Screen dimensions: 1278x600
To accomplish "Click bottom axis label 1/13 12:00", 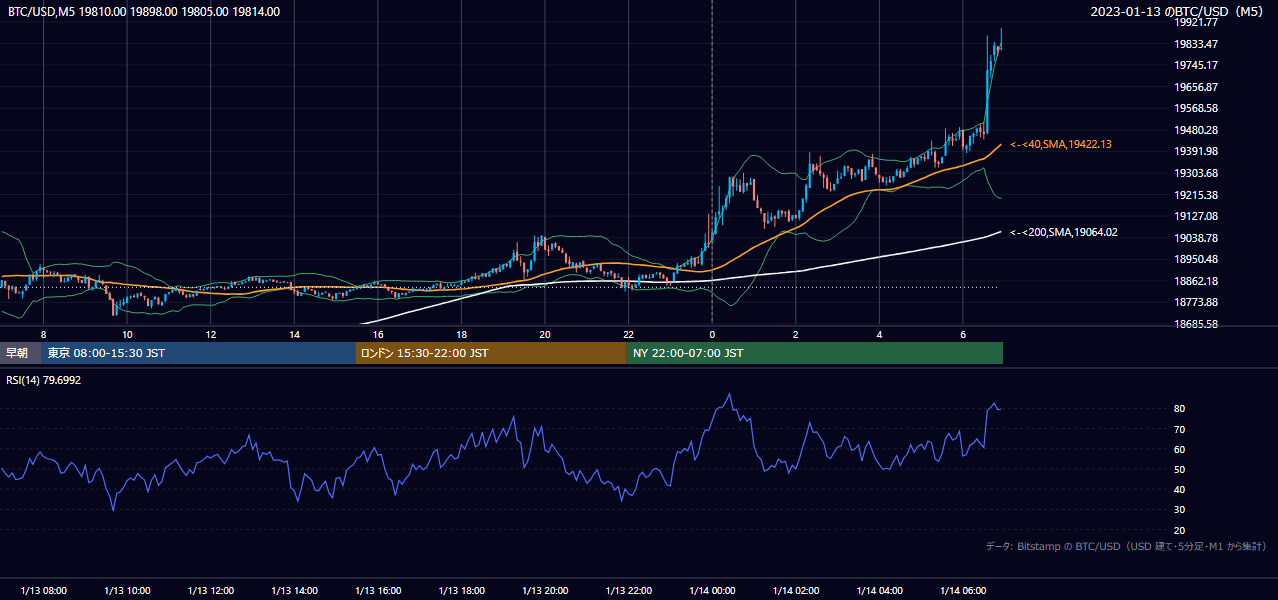I will tap(211, 590).
